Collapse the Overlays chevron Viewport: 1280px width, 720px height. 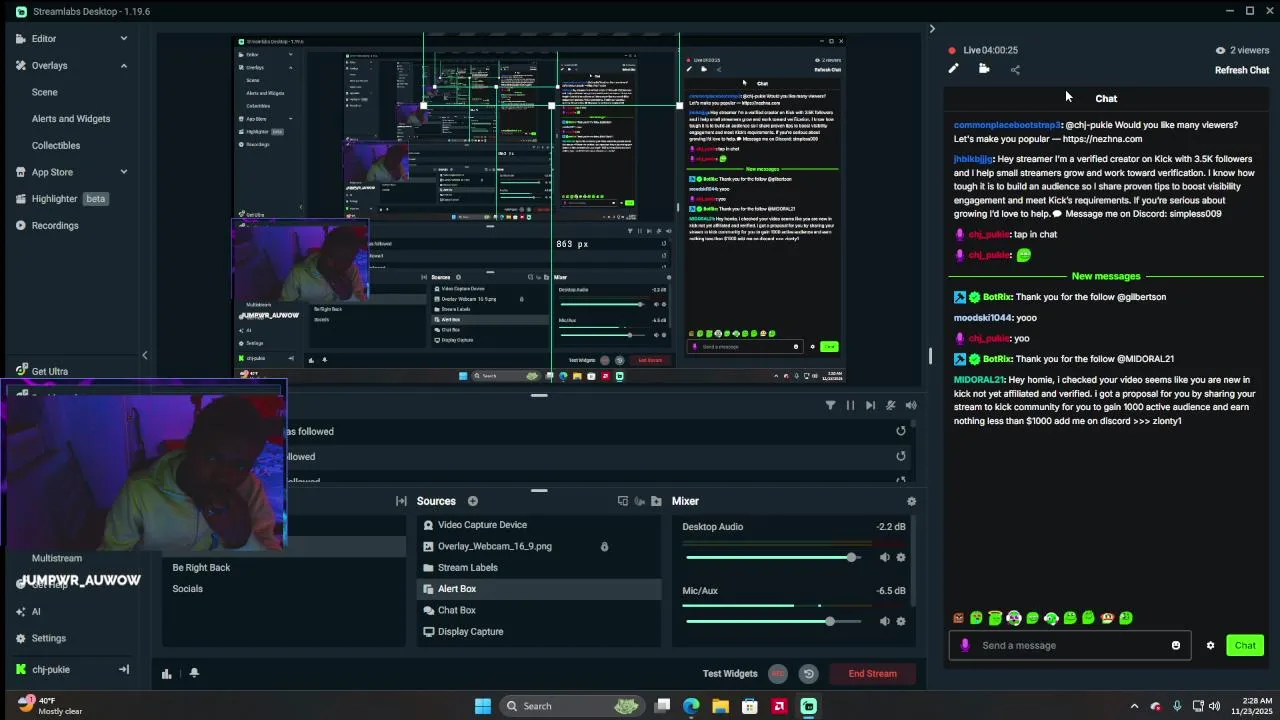(124, 65)
